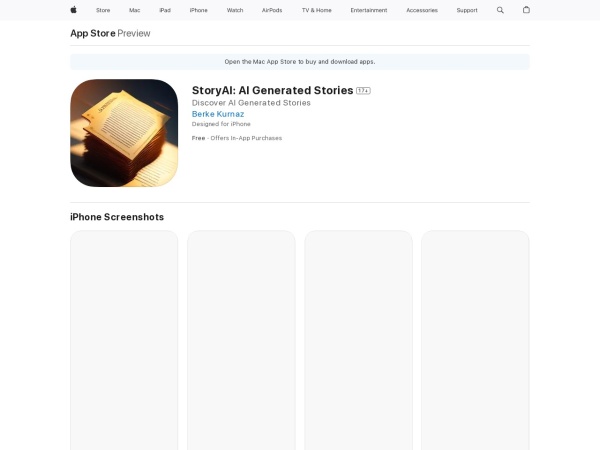
Task: Select the second iPhone screenshot placeholder
Action: coord(241,340)
